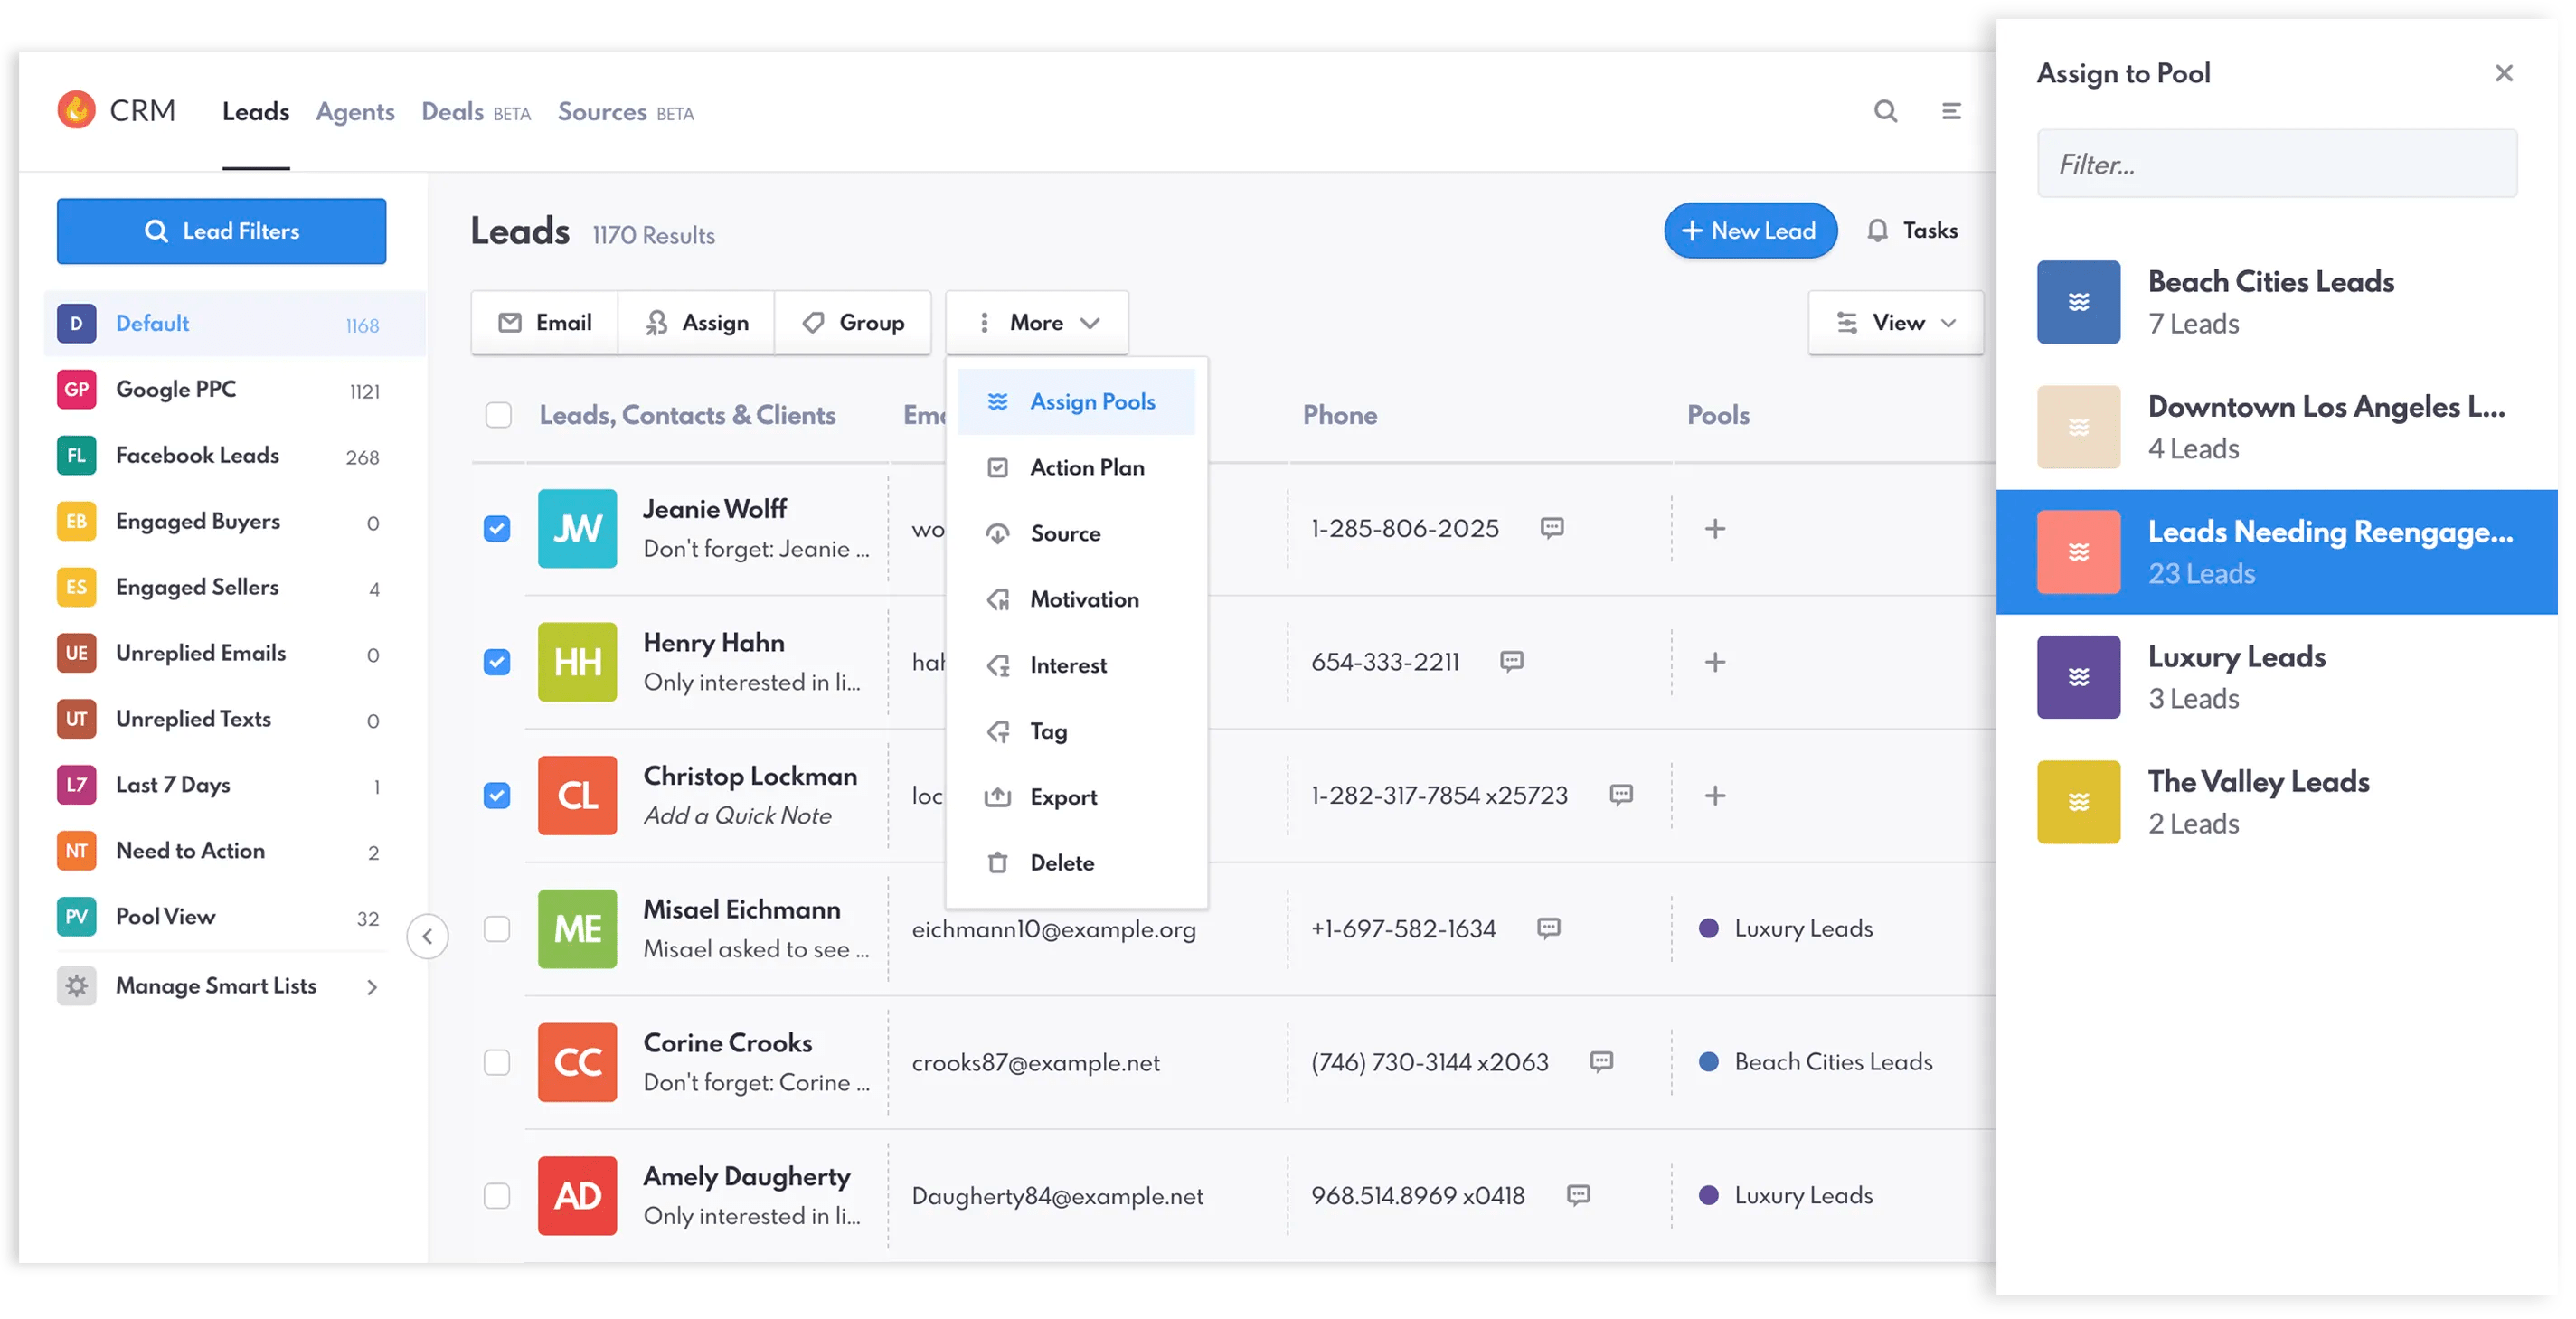
Task: Open the hamburger menu icon in header
Action: tap(1951, 111)
